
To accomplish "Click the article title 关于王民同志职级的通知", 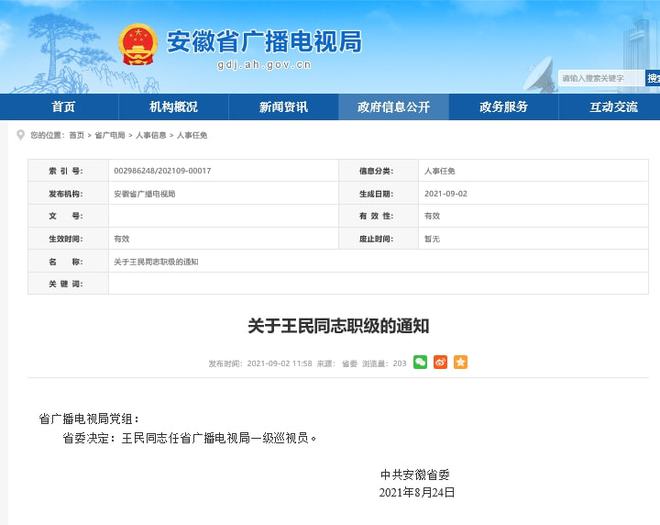I will pyautogui.click(x=330, y=326).
